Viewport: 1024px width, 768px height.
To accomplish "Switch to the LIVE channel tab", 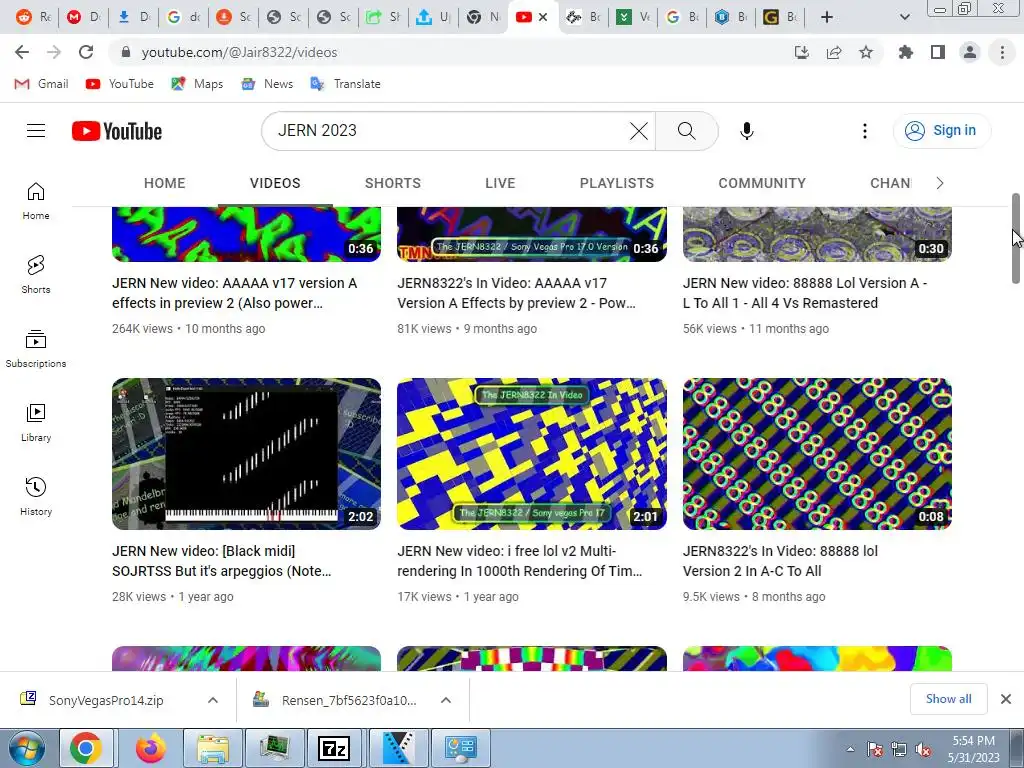I will point(500,184).
